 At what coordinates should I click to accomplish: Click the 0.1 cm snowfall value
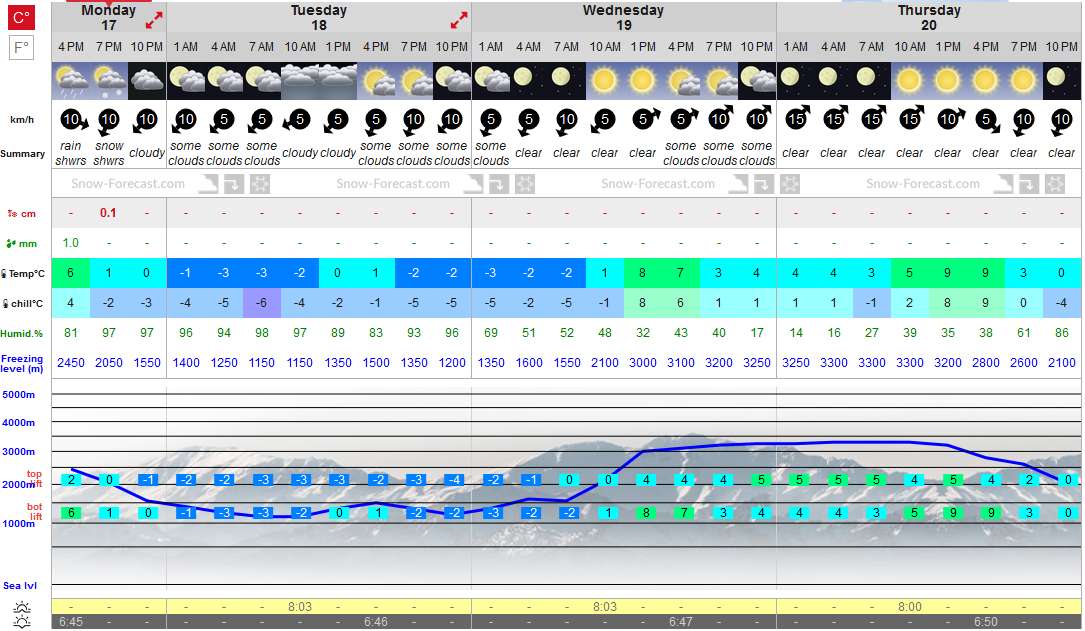tap(109, 213)
